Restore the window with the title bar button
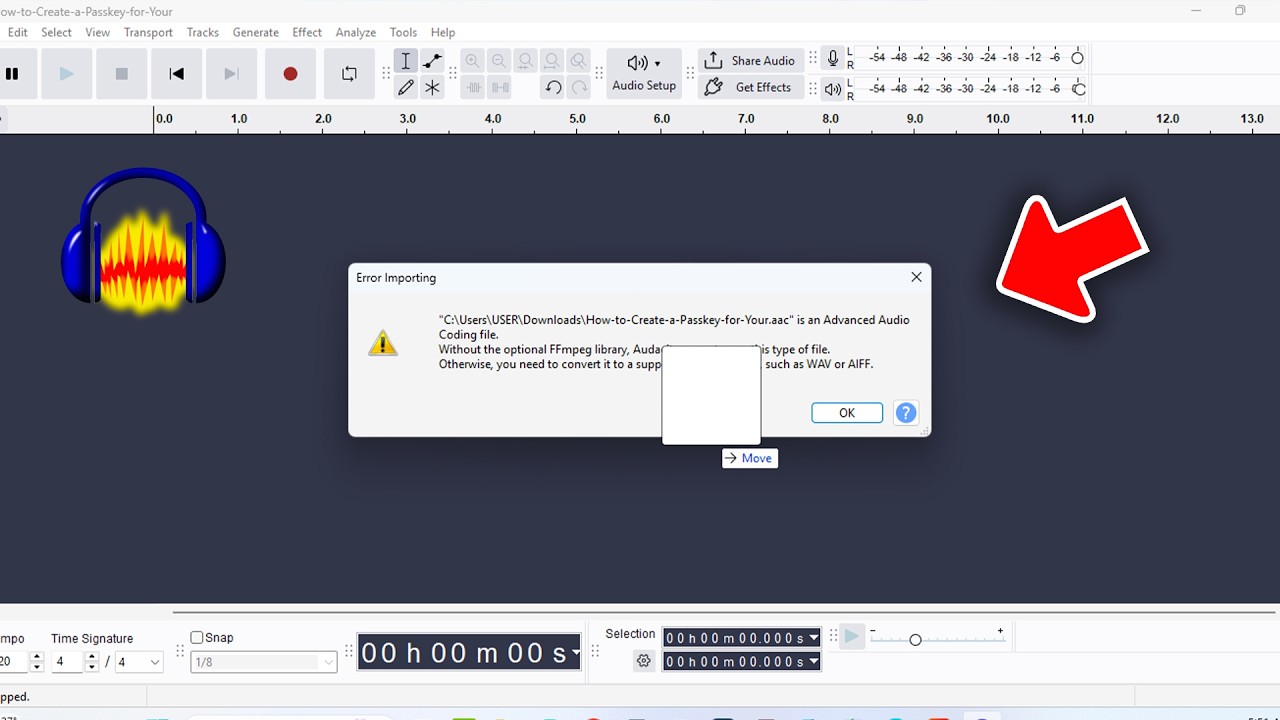The image size is (1280, 720). pos(1240,11)
